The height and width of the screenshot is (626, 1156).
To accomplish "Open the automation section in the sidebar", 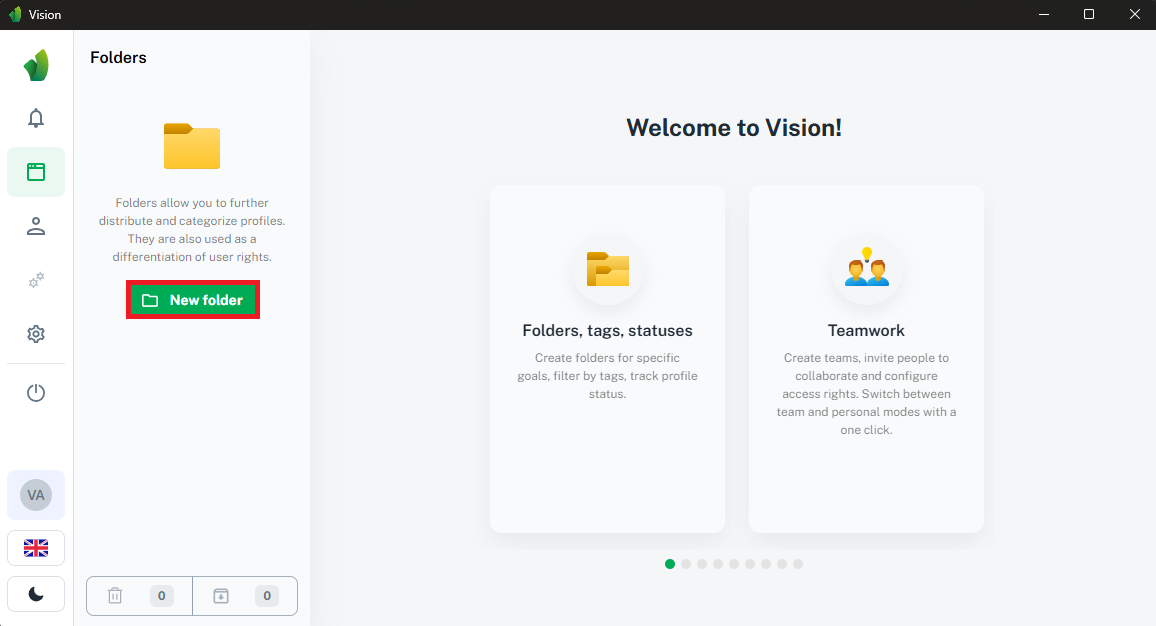I will coord(36,281).
